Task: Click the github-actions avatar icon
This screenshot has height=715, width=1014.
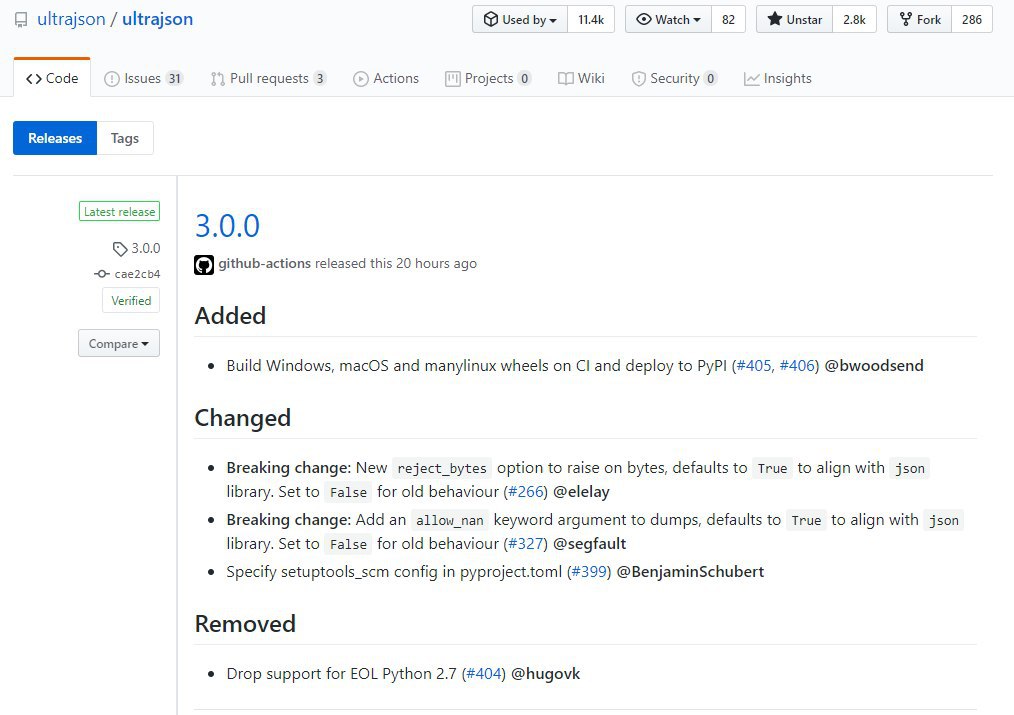Action: point(204,264)
